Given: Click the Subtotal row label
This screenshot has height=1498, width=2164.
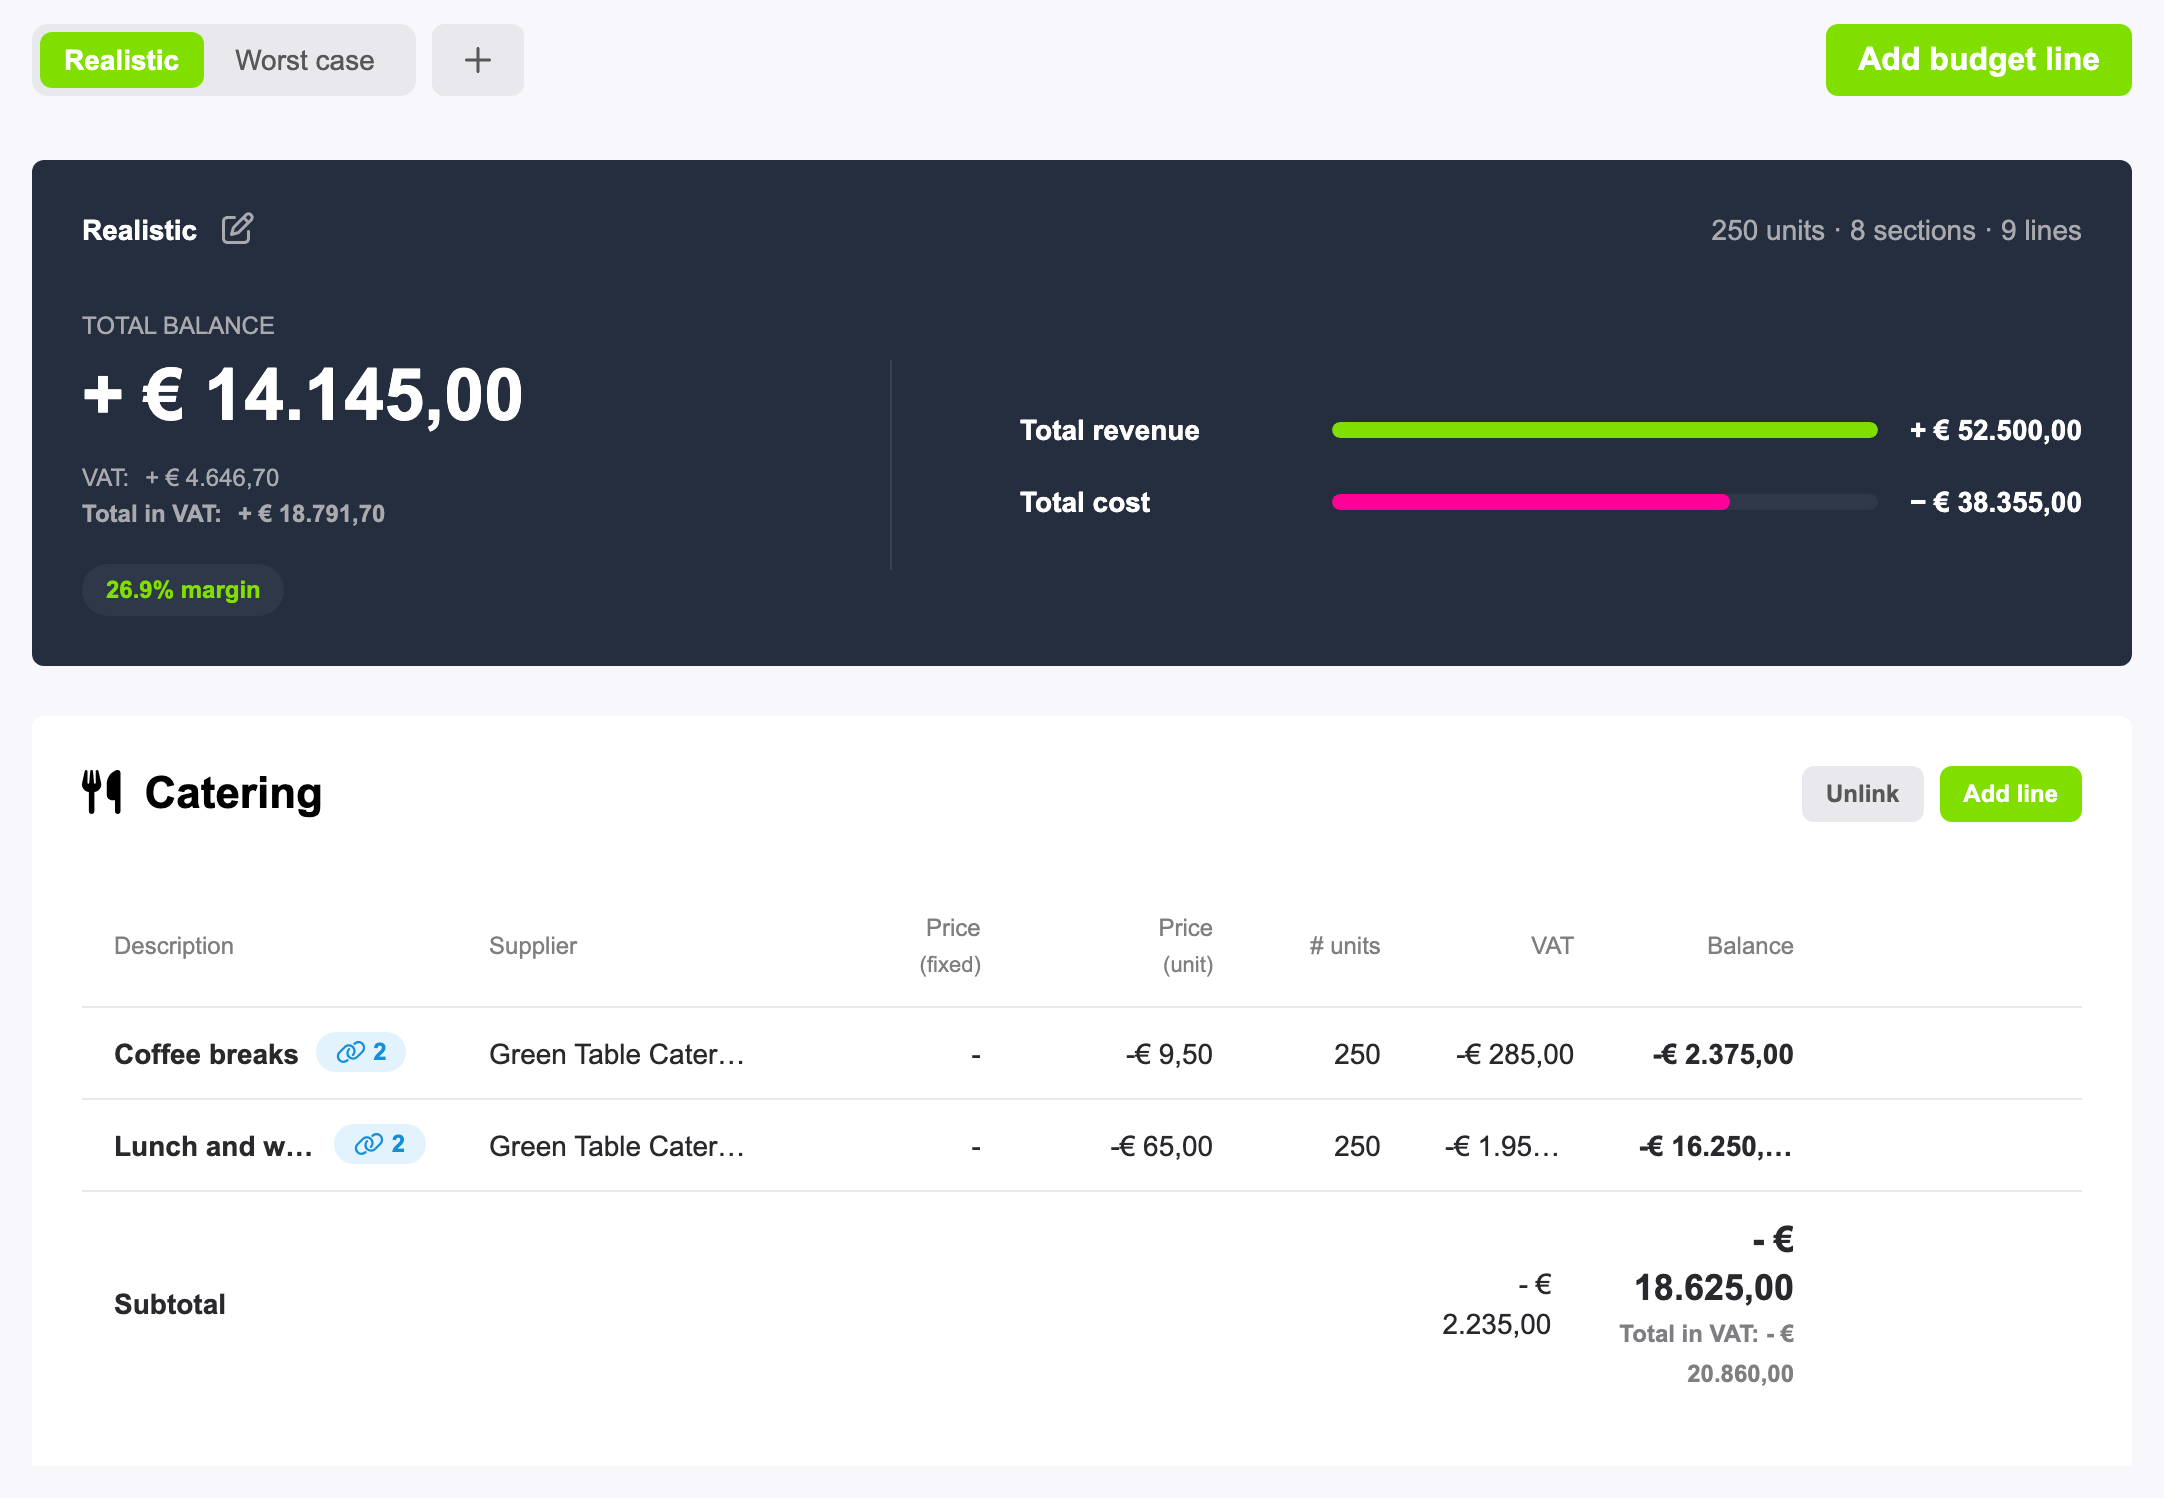Looking at the screenshot, I should click(170, 1304).
